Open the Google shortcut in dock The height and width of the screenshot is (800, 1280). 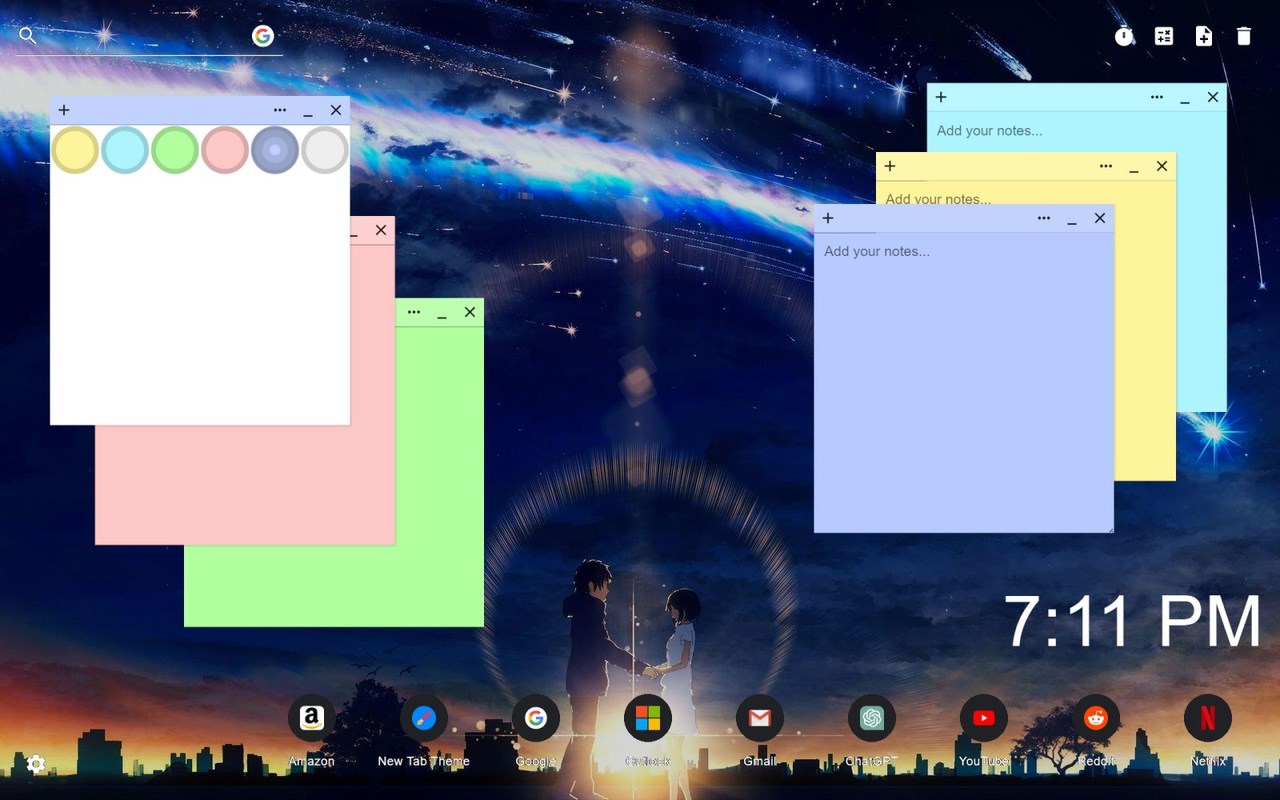[536, 718]
